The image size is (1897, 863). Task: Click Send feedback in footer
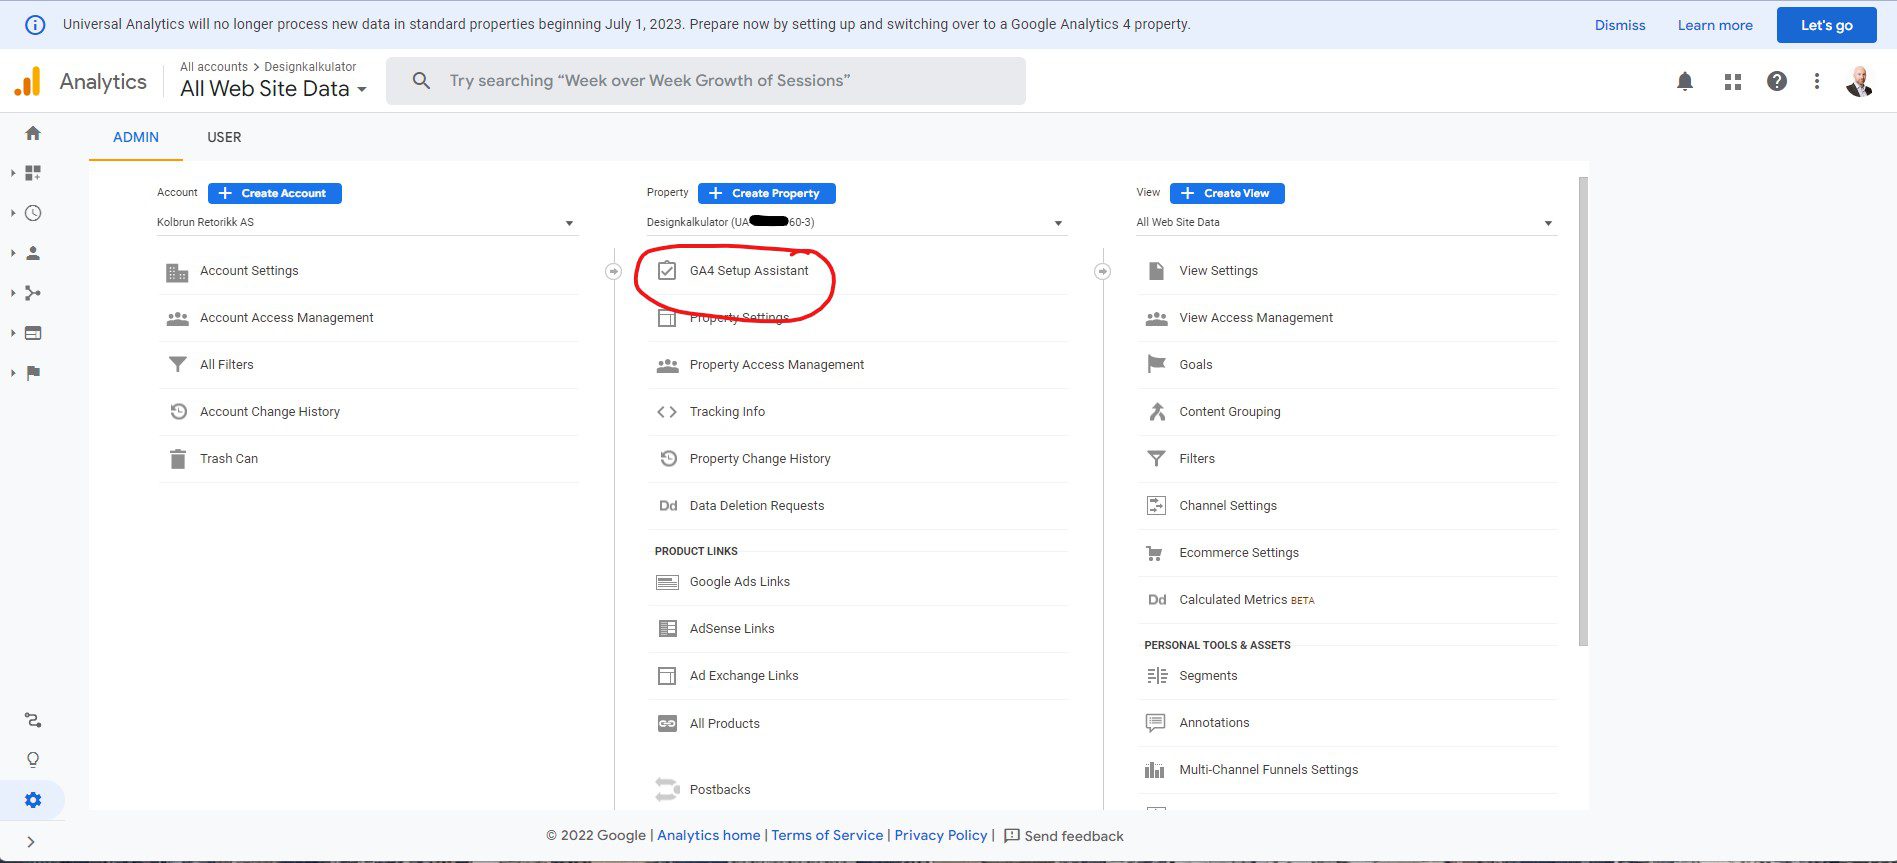pos(1064,836)
